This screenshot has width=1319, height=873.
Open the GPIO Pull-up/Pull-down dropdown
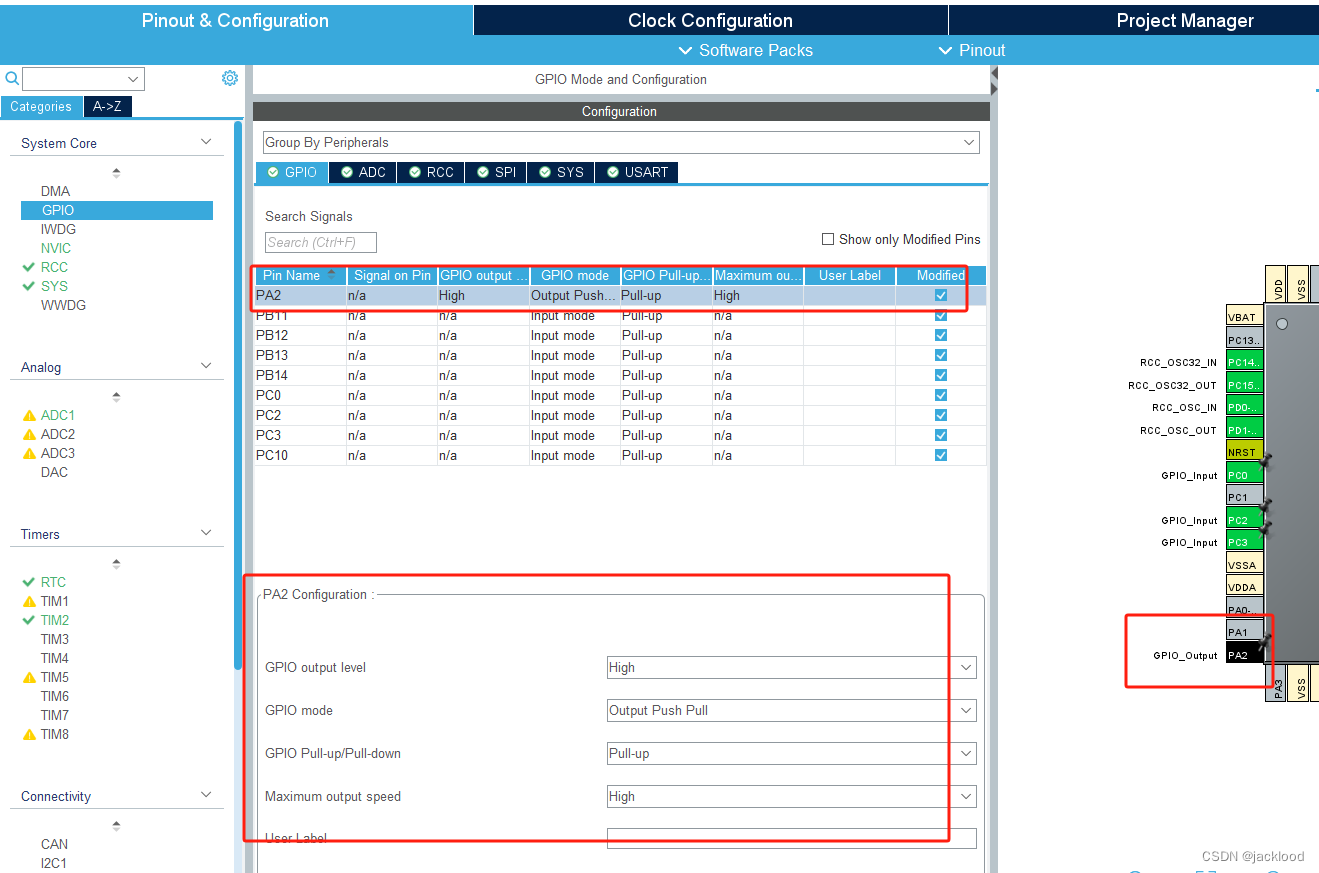coord(791,753)
